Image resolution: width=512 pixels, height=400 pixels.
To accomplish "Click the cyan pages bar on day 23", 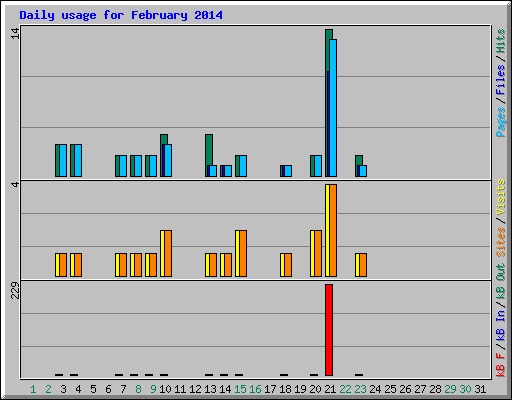I will click(363, 171).
